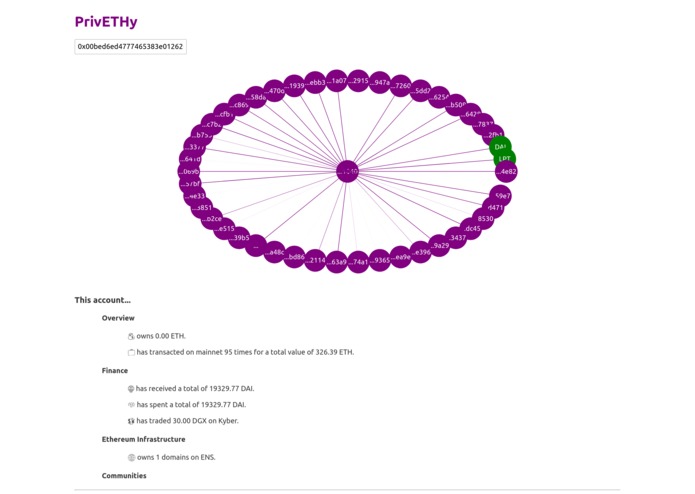Image resolution: width=695 pixels, height=494 pixels.
Task: Click the ...c7b2 address node
Action: pyautogui.click(x=212, y=124)
